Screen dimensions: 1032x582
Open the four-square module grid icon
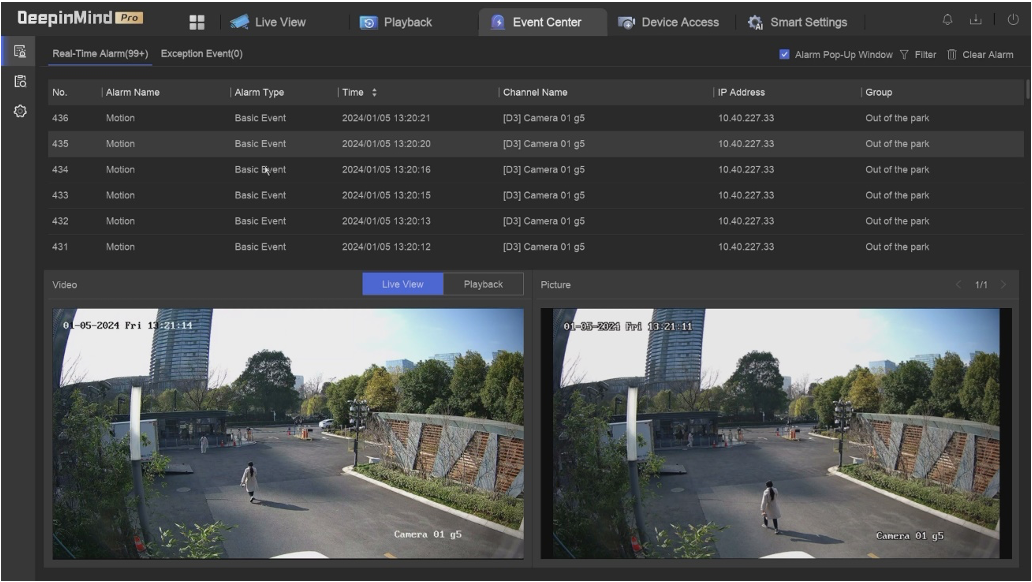(197, 22)
